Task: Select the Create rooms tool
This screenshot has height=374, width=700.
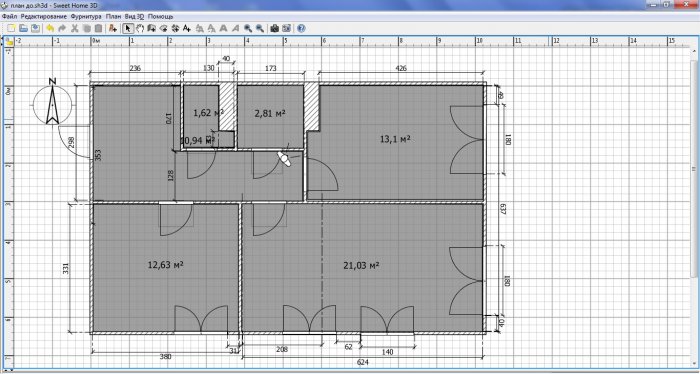Action: (163, 28)
